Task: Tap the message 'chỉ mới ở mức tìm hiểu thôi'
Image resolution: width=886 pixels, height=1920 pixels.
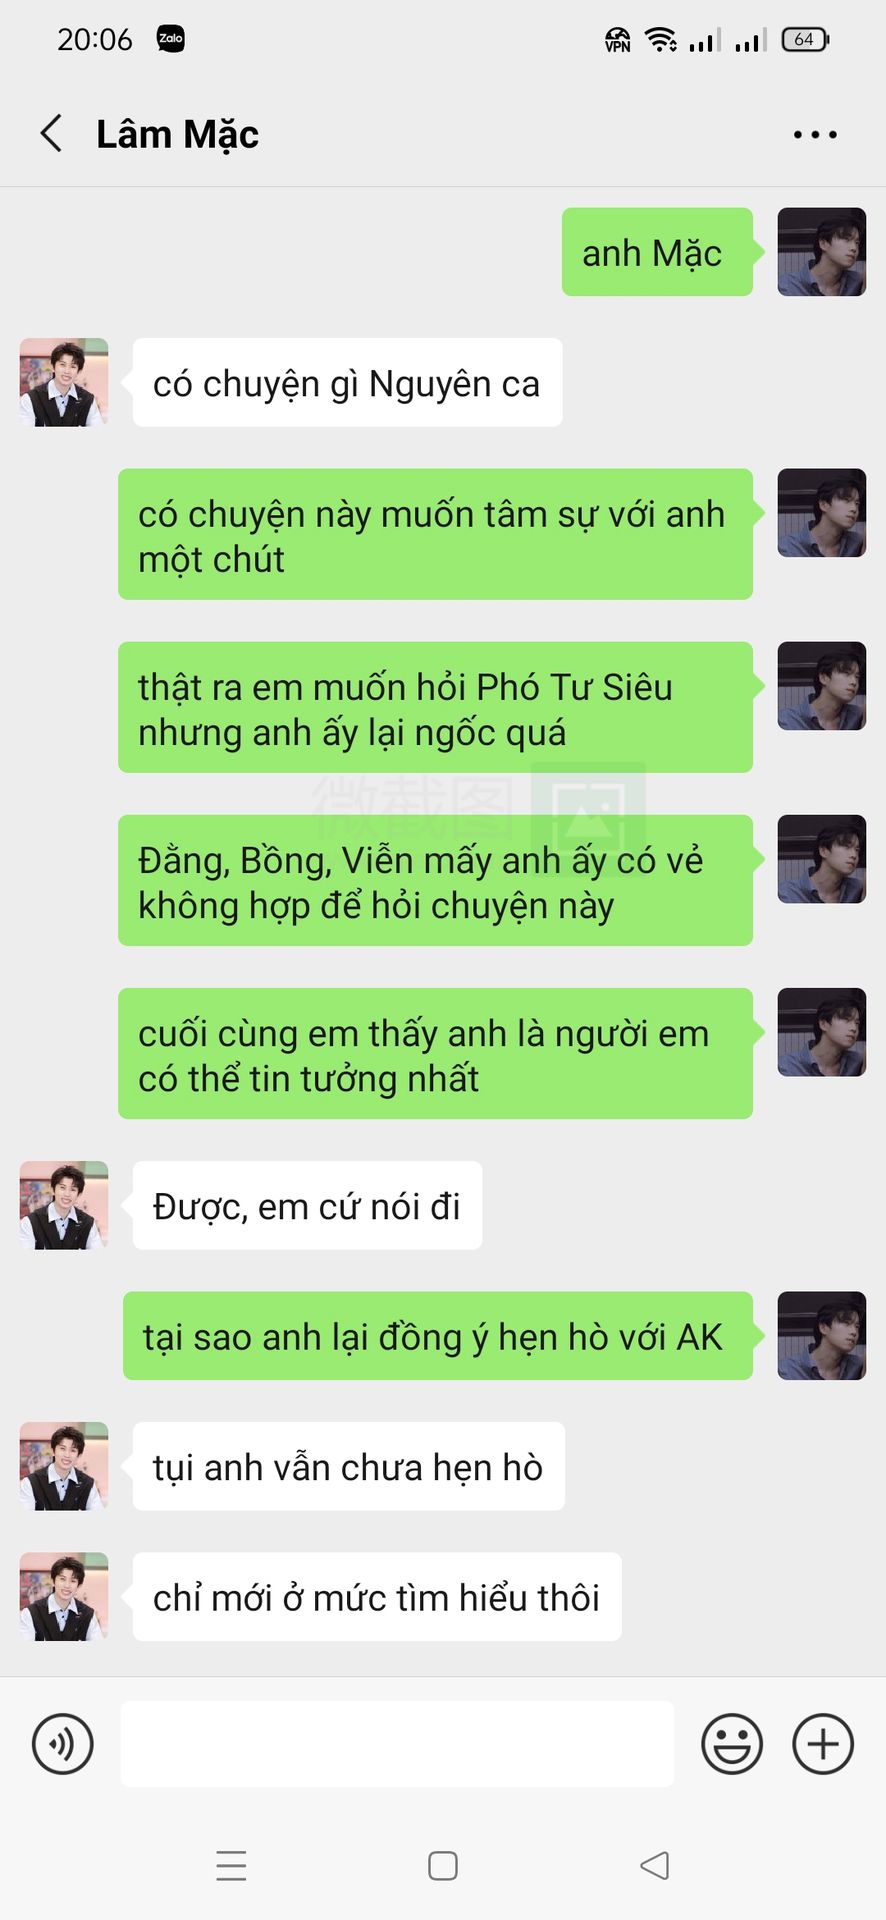Action: click(377, 1596)
